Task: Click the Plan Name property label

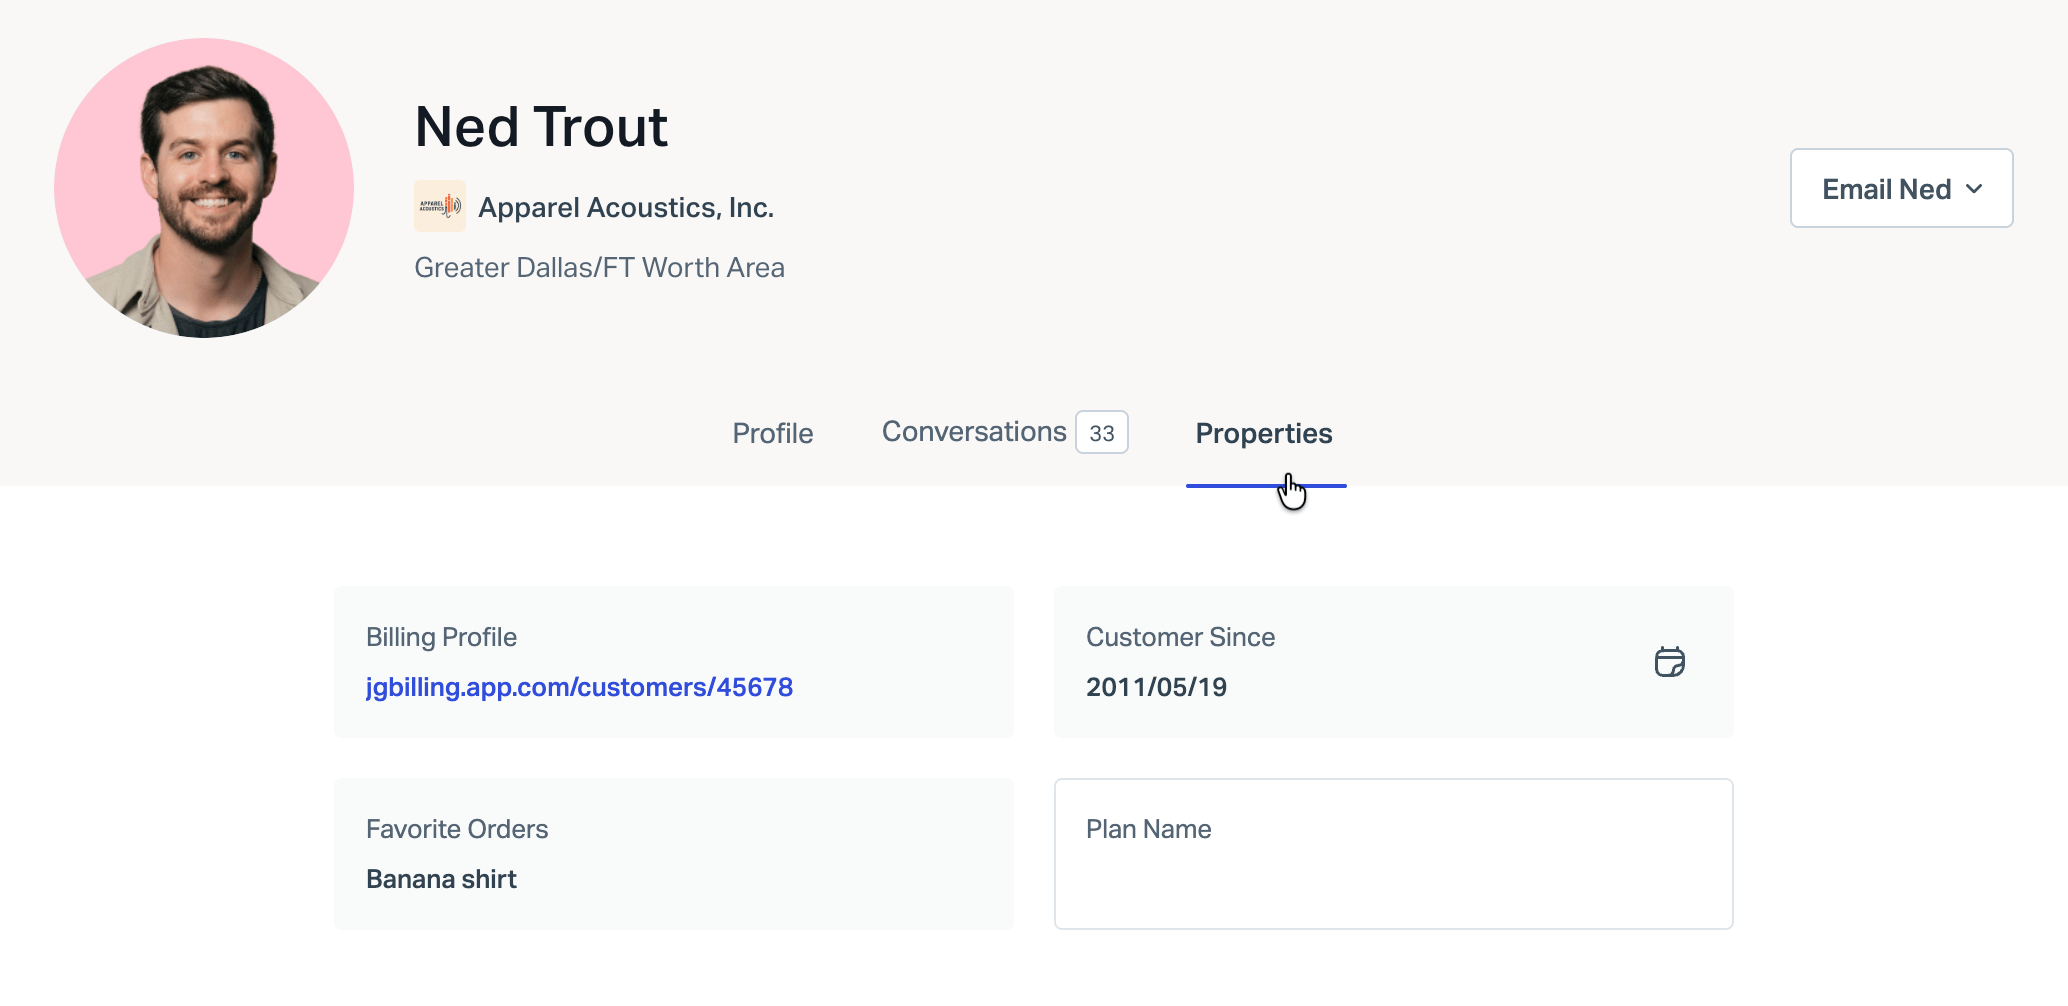Action: pos(1148,829)
